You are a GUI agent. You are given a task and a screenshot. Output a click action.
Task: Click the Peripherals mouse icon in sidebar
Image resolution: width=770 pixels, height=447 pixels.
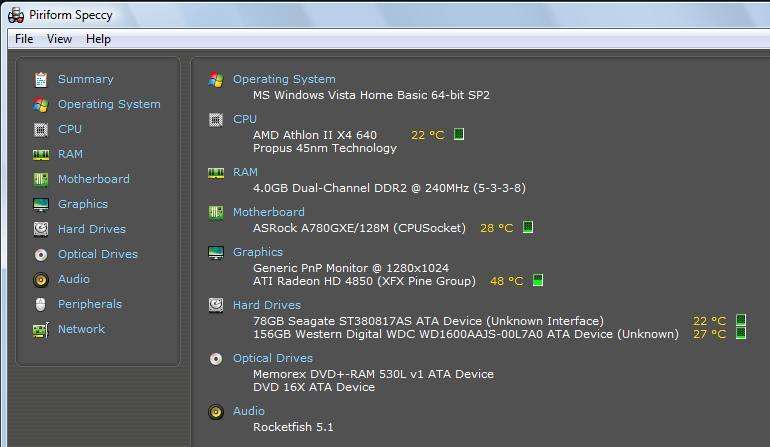click(41, 305)
